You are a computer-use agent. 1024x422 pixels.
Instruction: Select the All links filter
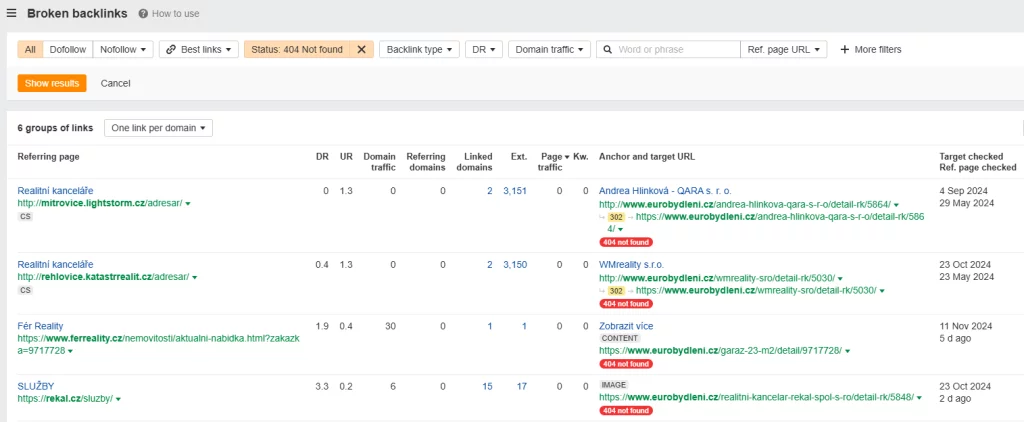coord(30,49)
